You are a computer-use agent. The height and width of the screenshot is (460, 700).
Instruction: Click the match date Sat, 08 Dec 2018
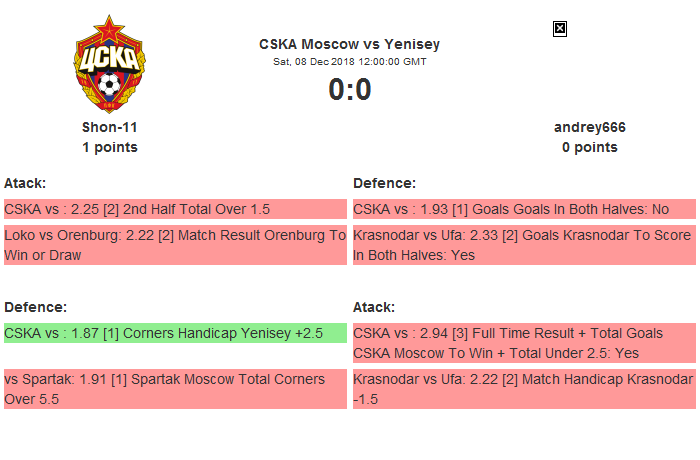tap(349, 61)
